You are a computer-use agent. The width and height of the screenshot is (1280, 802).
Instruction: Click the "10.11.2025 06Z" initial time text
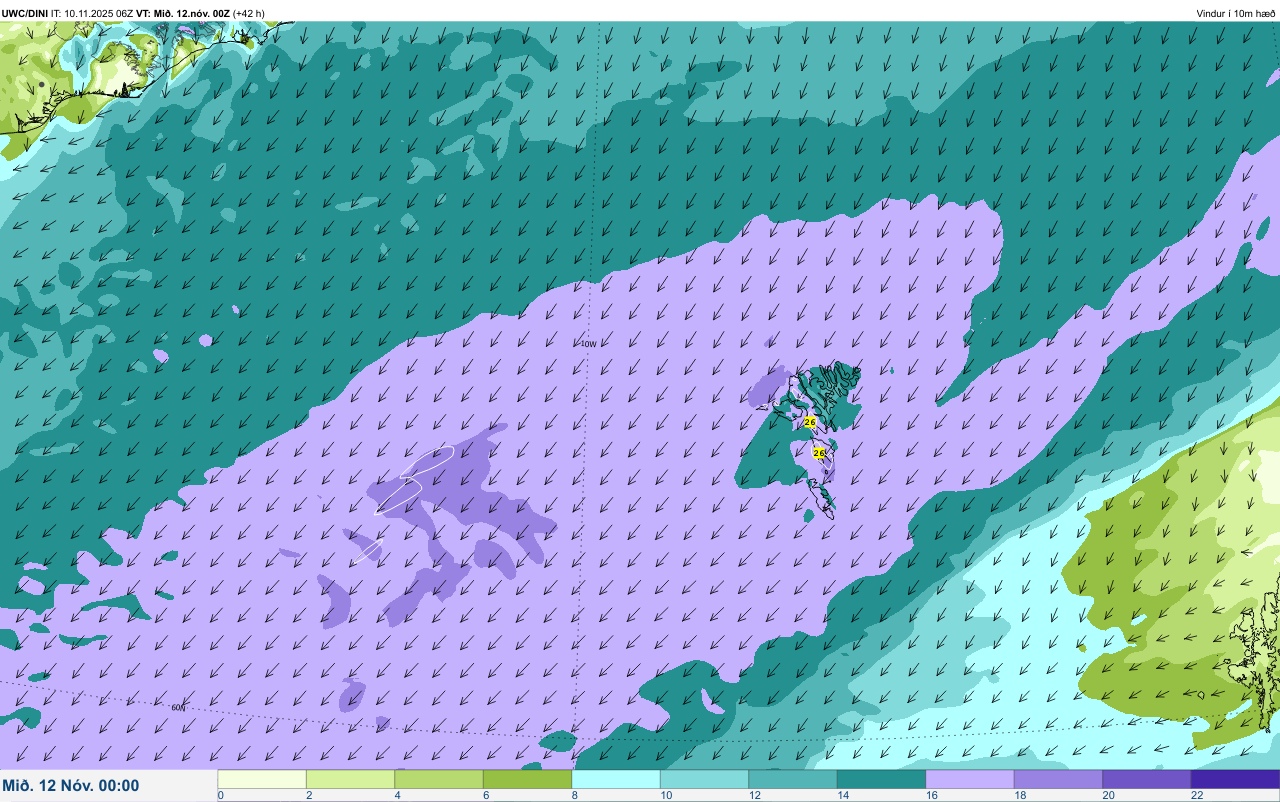point(99,13)
